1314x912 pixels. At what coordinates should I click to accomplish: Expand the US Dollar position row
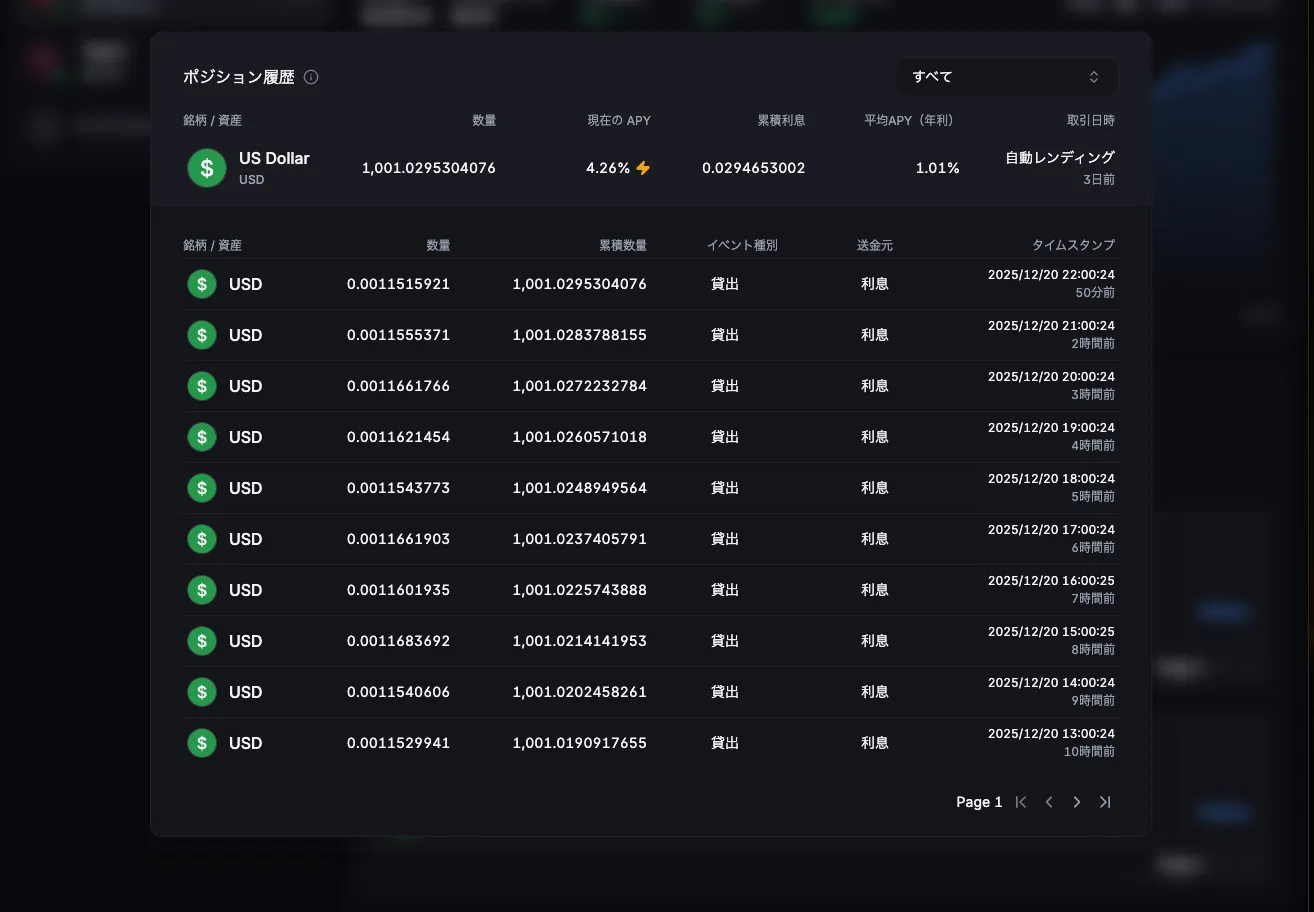pos(650,168)
